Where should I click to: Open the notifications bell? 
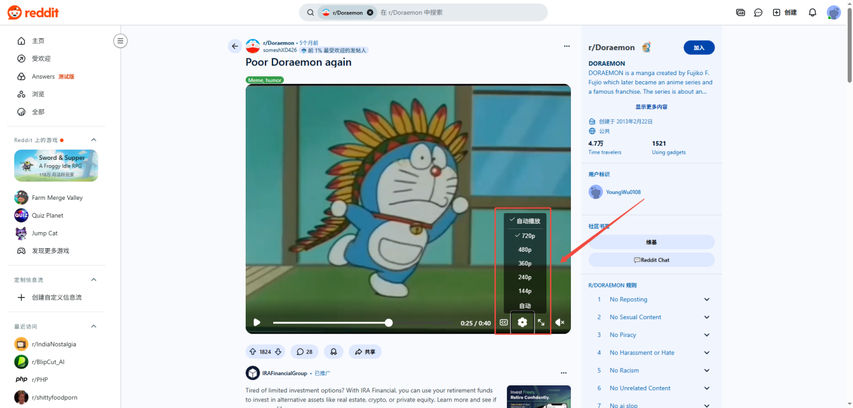coord(812,13)
